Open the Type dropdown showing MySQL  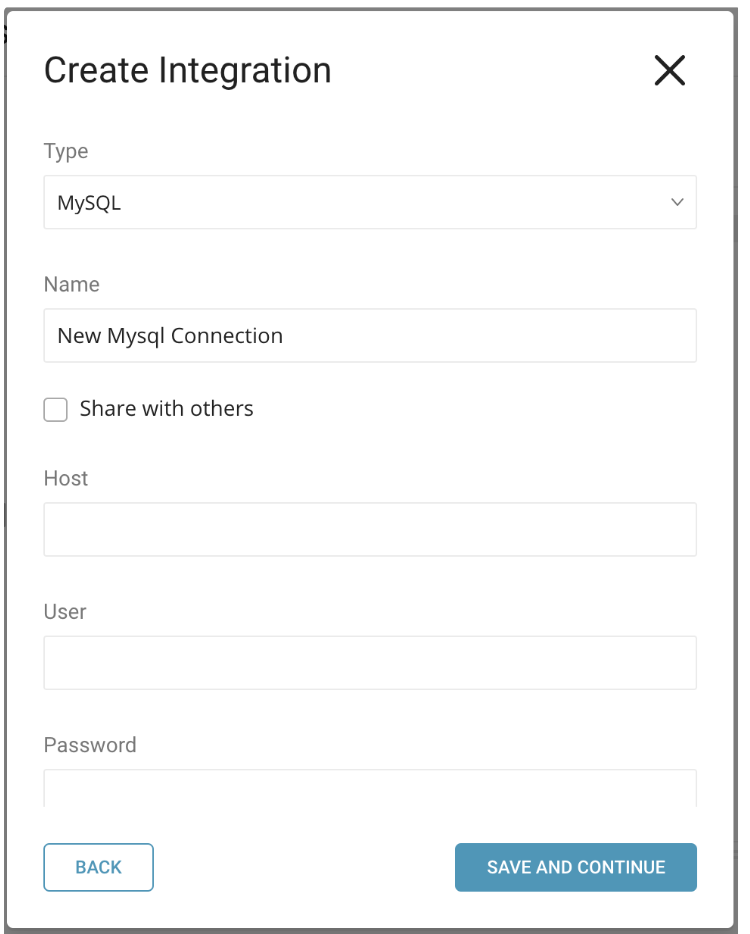[x=369, y=203]
